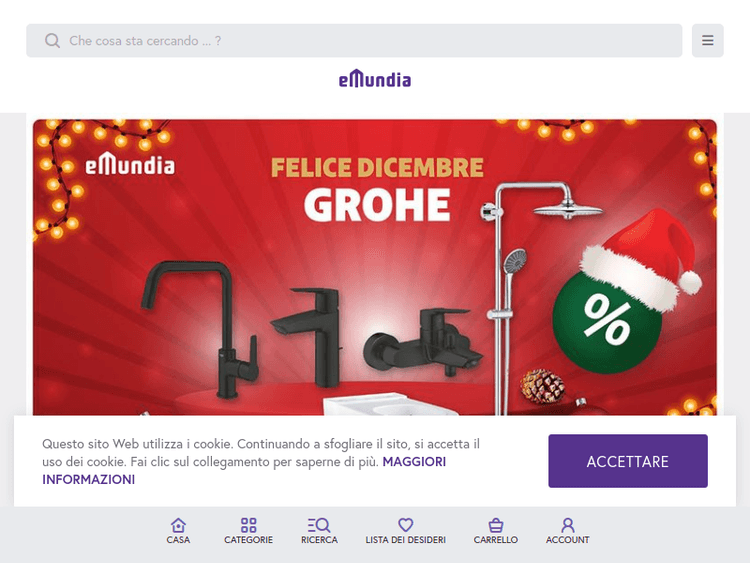Click the GROHE headline on the banner
750x563 pixels.
[x=377, y=205]
